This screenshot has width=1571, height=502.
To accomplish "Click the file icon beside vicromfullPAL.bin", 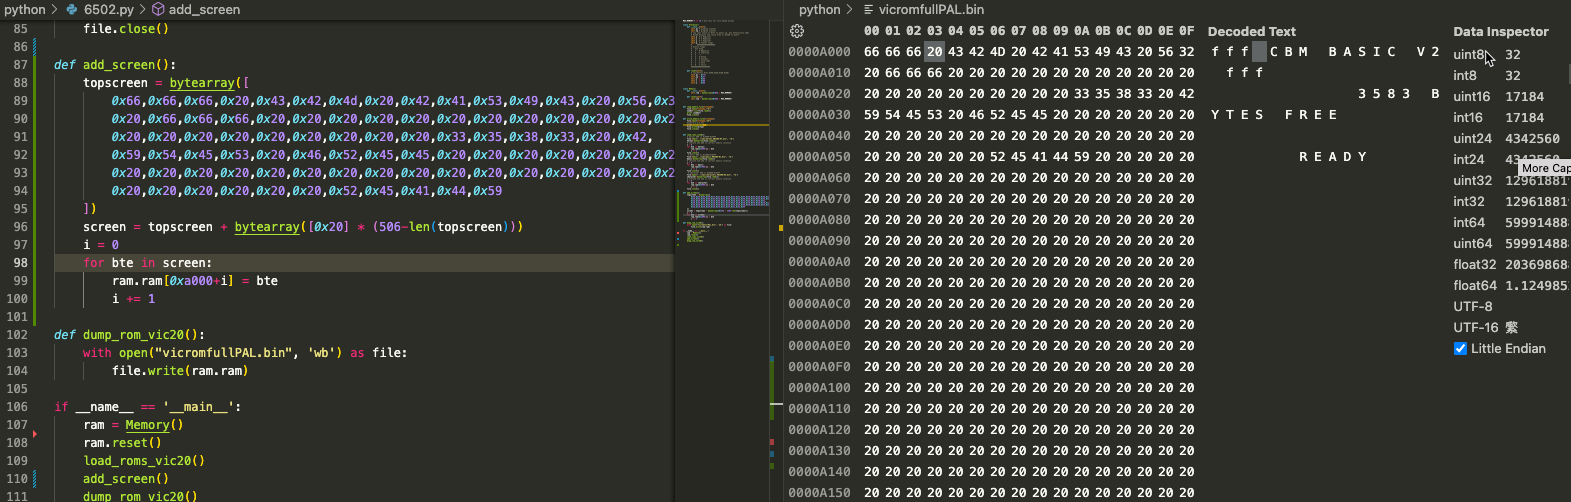I will (869, 9).
